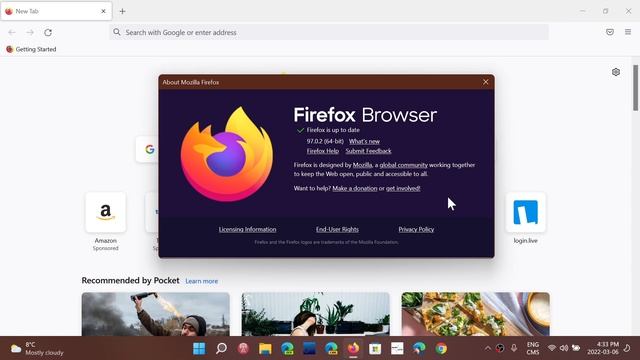Open the global community link
Image resolution: width=640 pixels, height=360 pixels.
403,165
